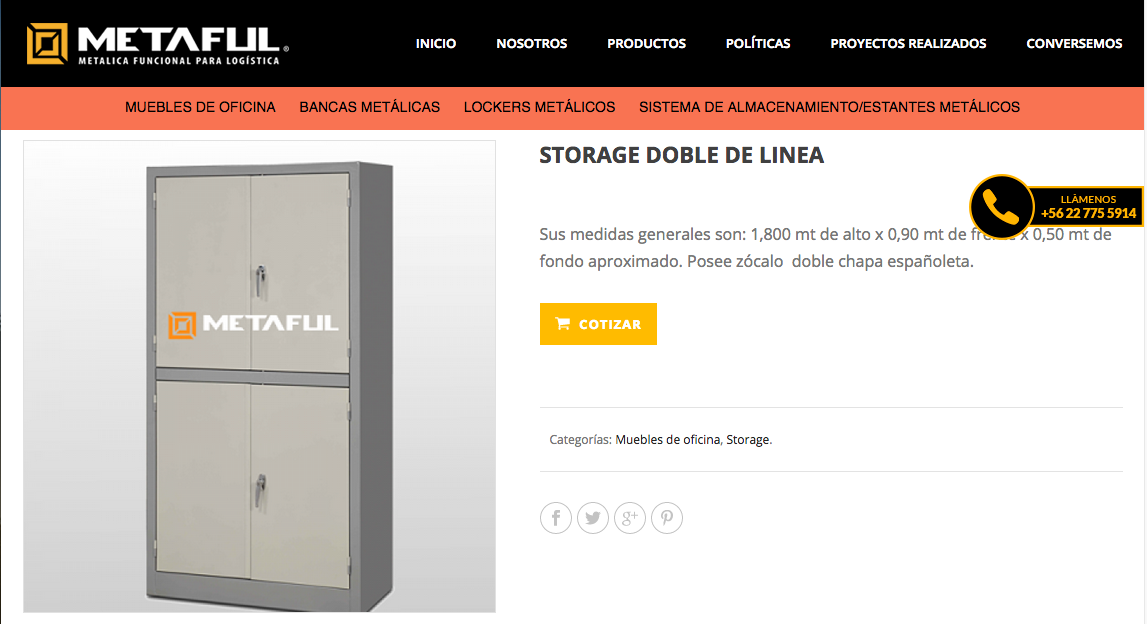Image resolution: width=1147 pixels, height=624 pixels.
Task: Pin product with Pinterest icon
Action: [x=667, y=518]
